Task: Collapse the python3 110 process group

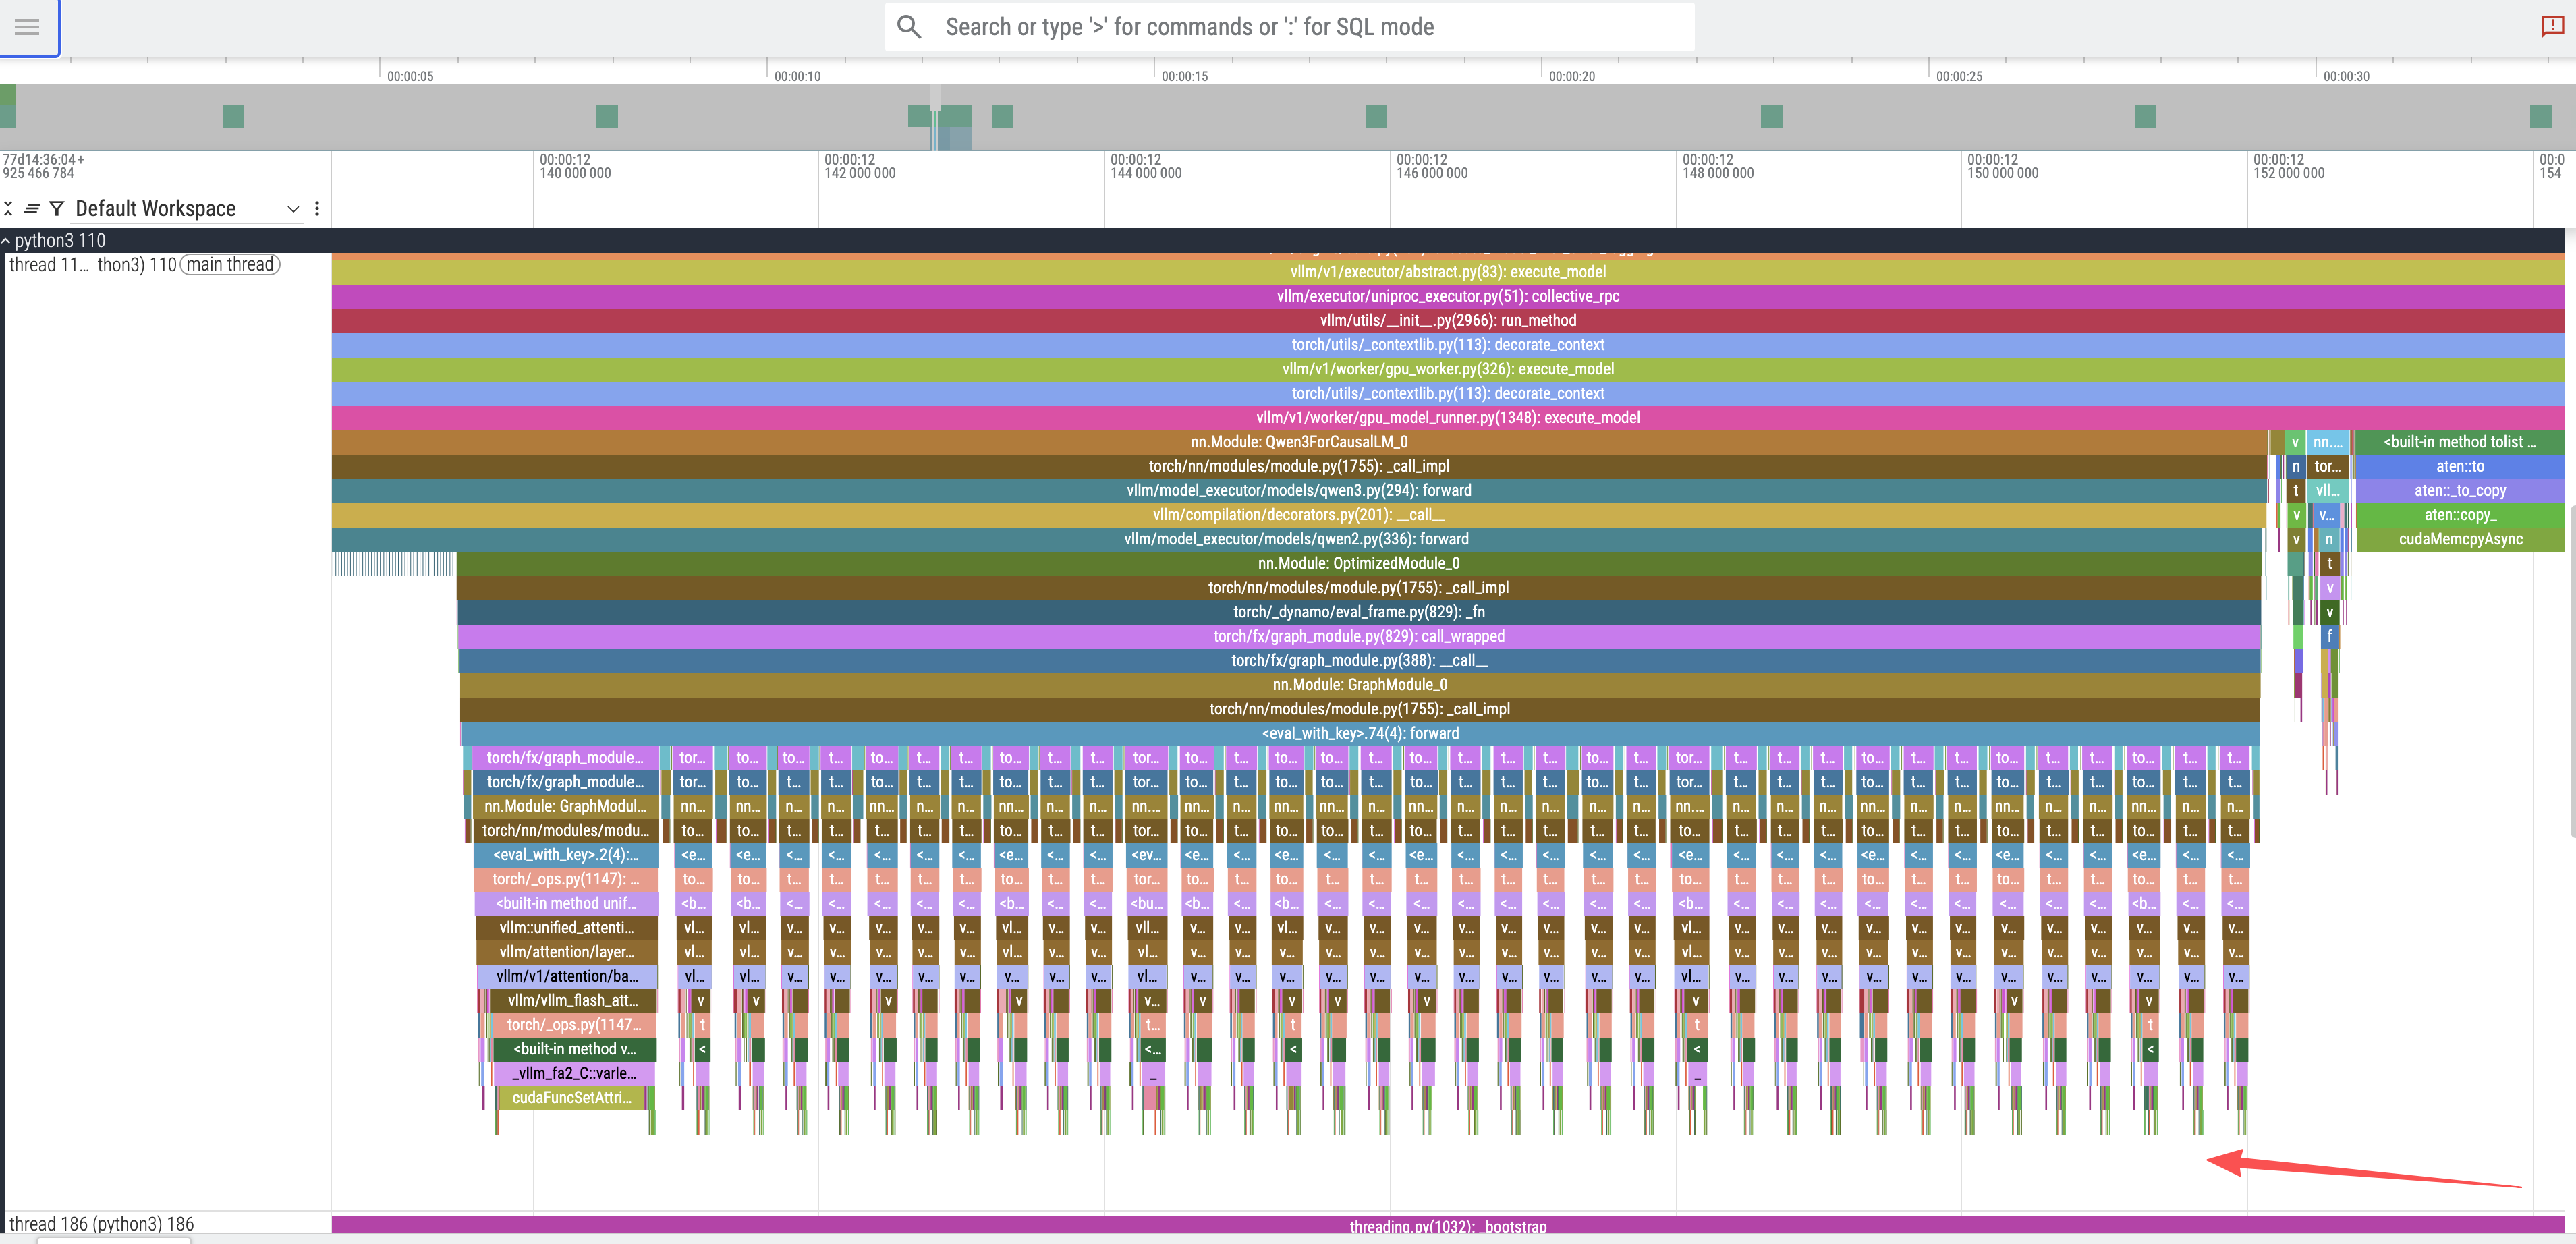Action: [x=6, y=240]
